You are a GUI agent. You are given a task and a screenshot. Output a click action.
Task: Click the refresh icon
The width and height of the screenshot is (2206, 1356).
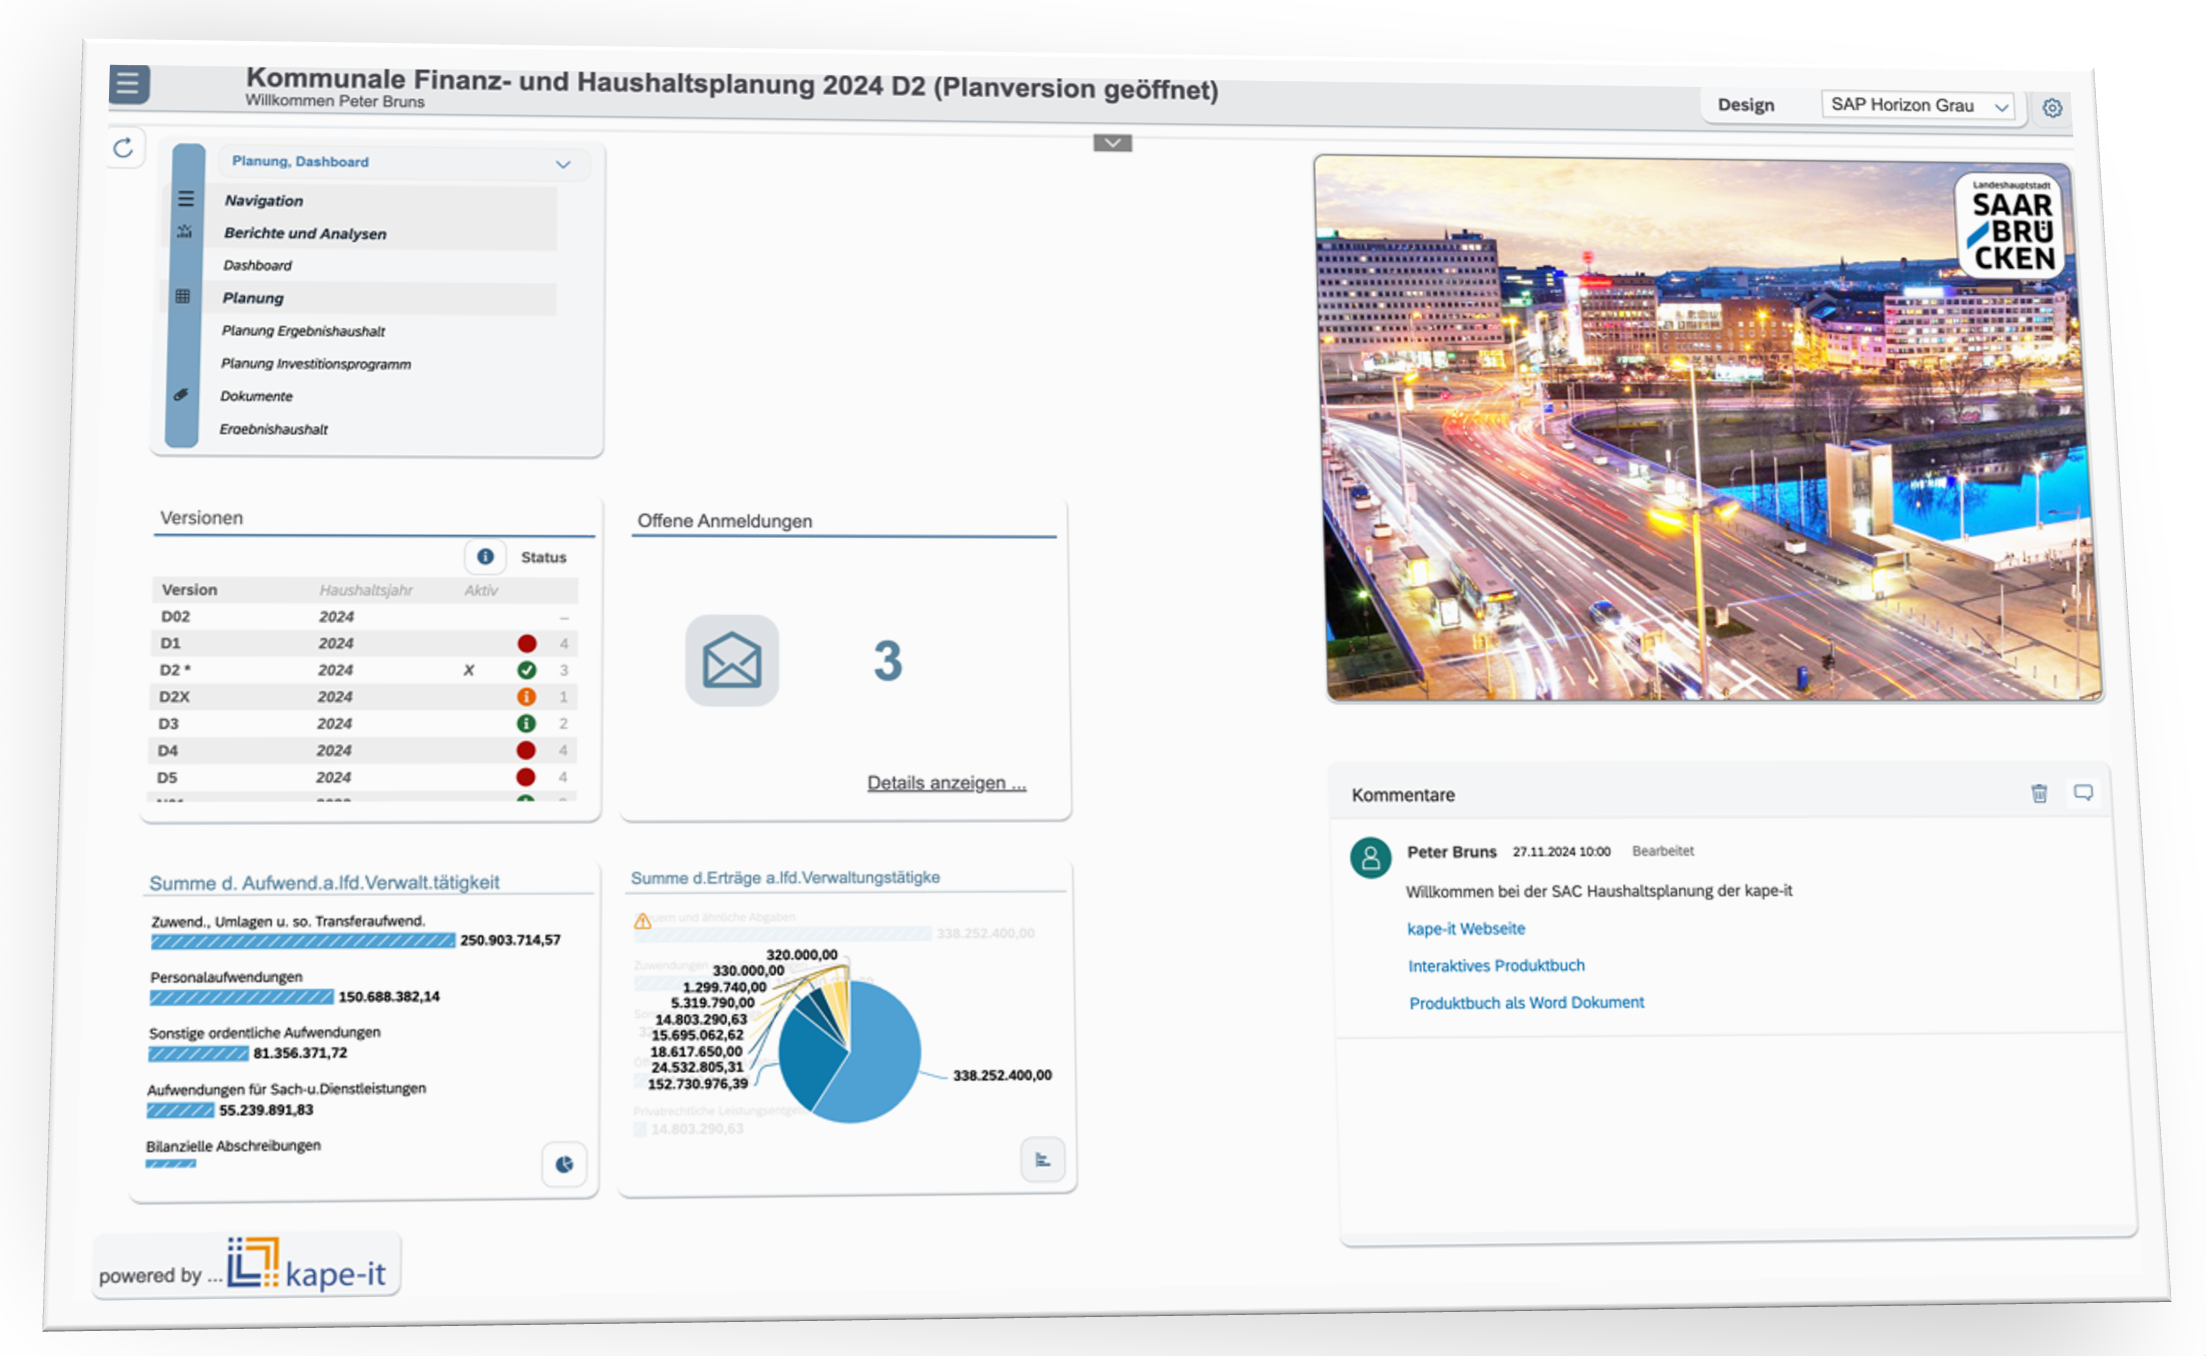pyautogui.click(x=123, y=149)
